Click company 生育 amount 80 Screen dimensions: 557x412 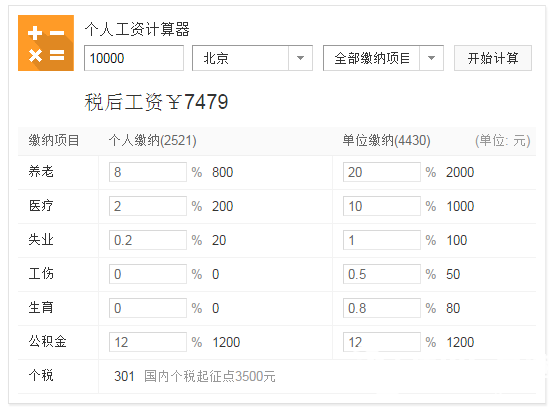click(x=453, y=308)
